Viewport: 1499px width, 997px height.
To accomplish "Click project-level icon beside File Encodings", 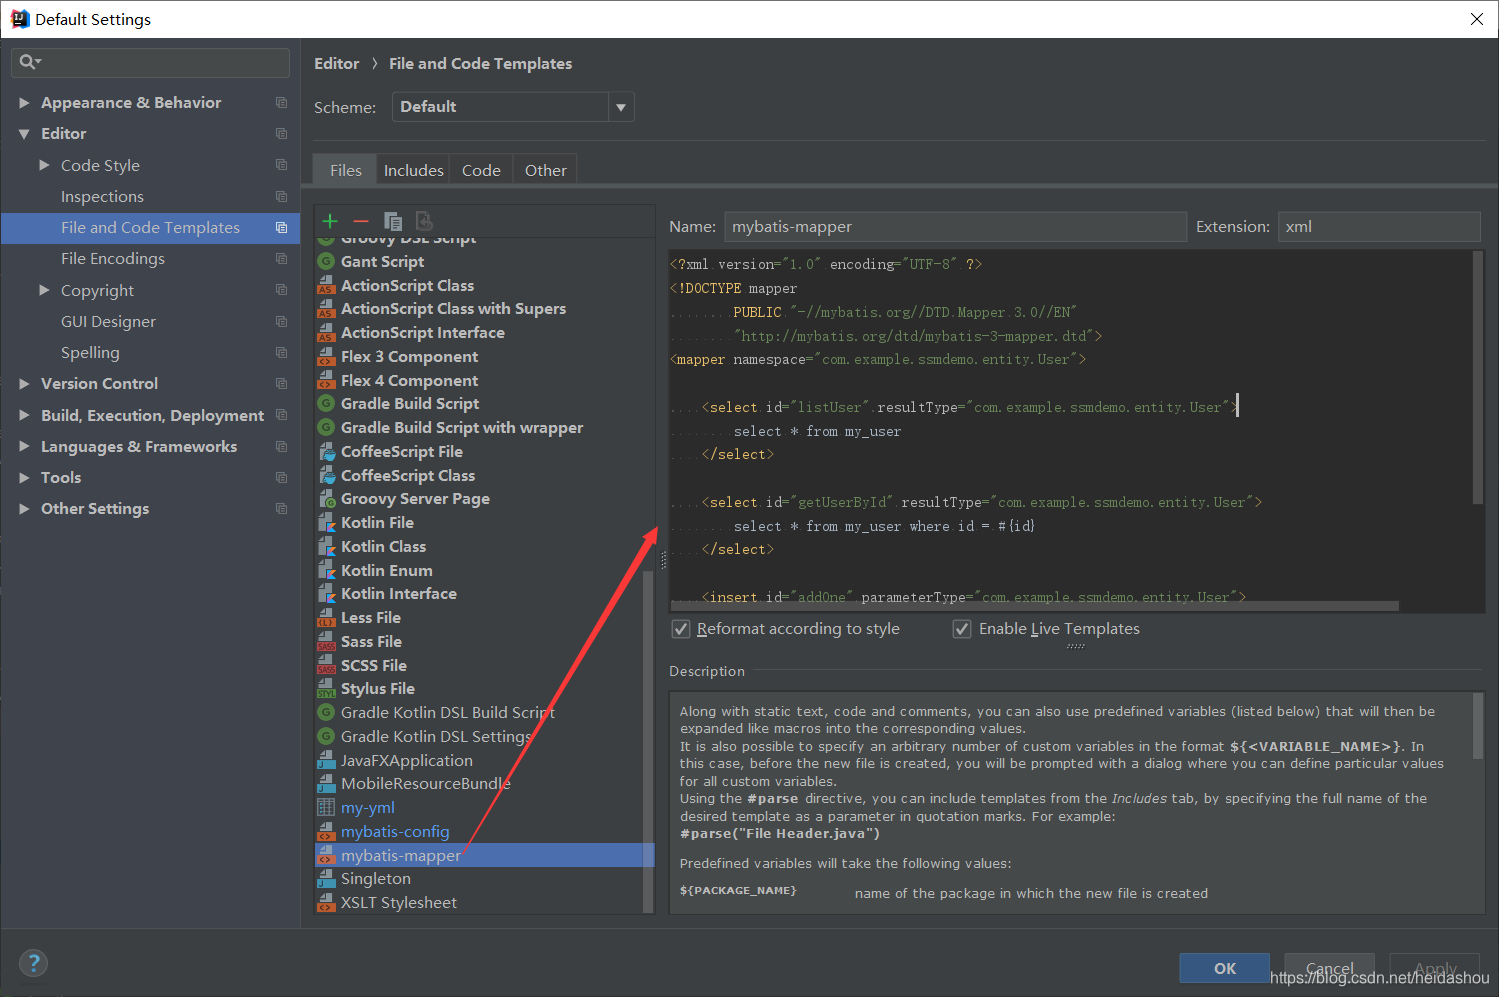I will coord(281,259).
